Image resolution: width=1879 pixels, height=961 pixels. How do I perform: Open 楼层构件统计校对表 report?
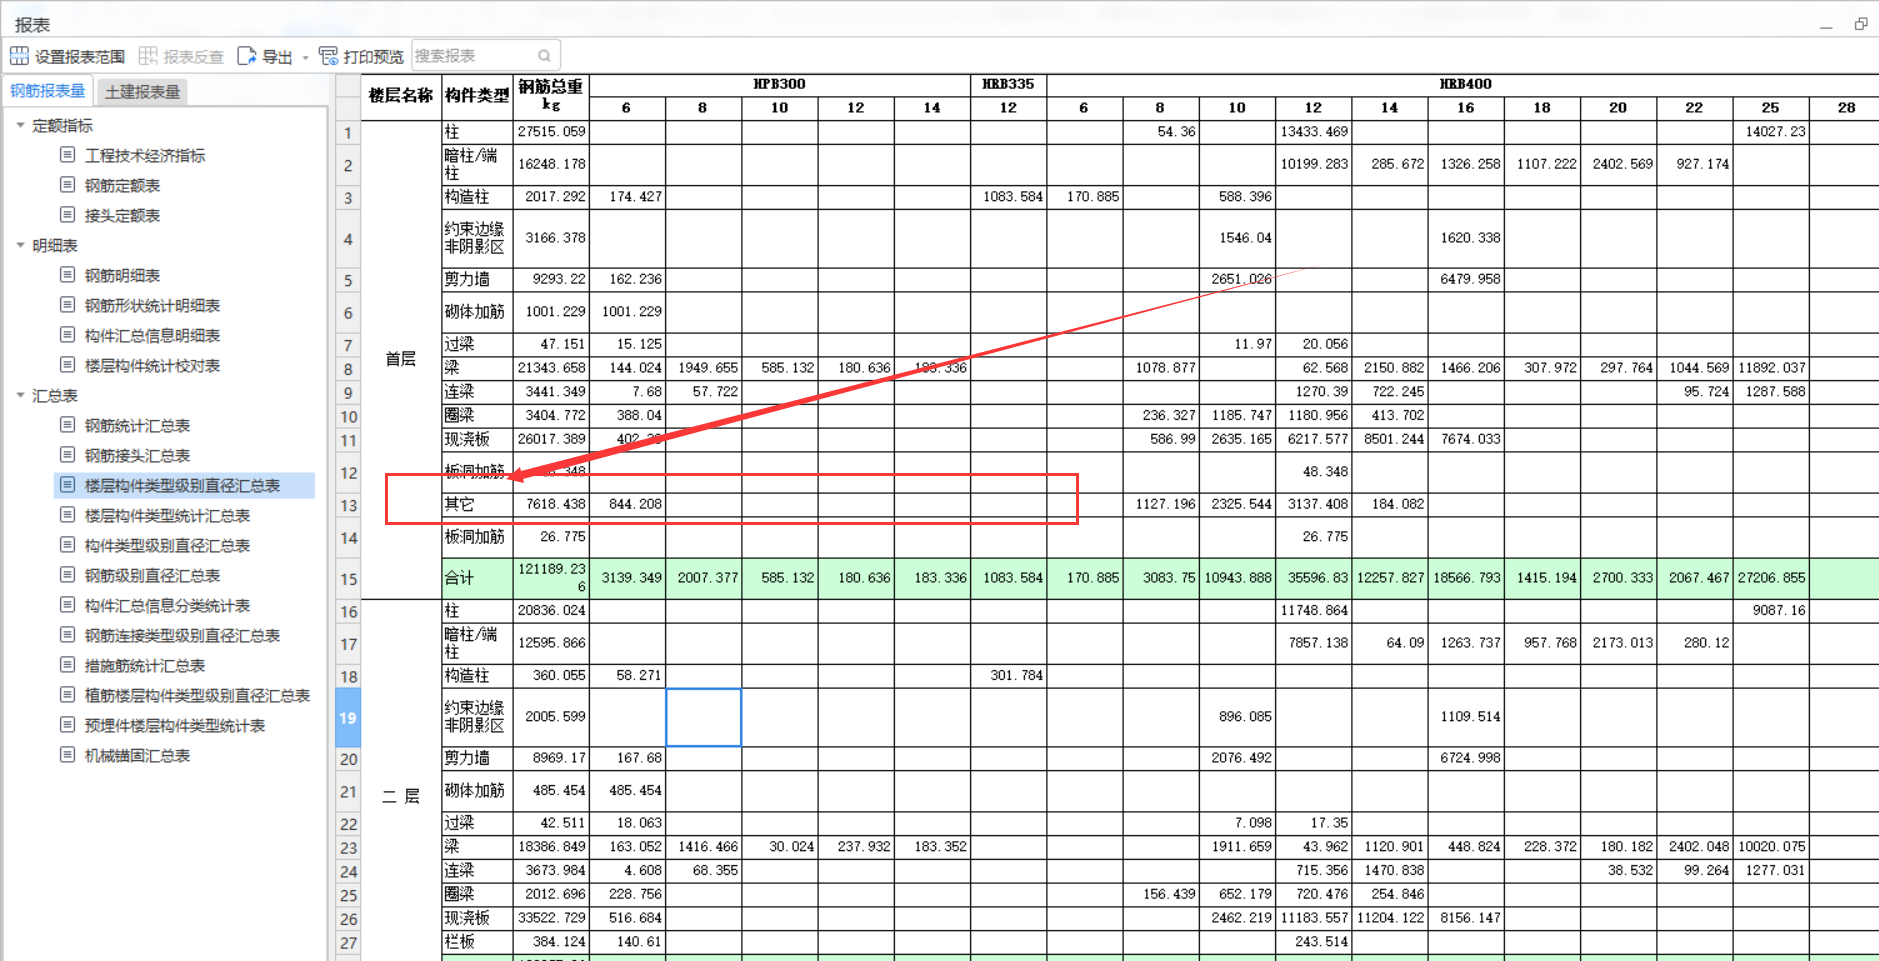152,366
